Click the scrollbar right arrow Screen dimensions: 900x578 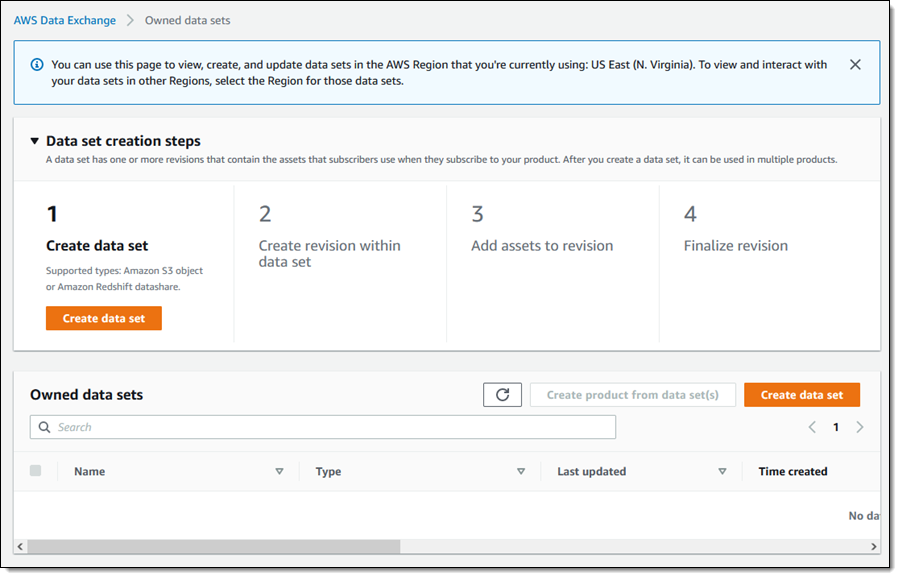(874, 546)
